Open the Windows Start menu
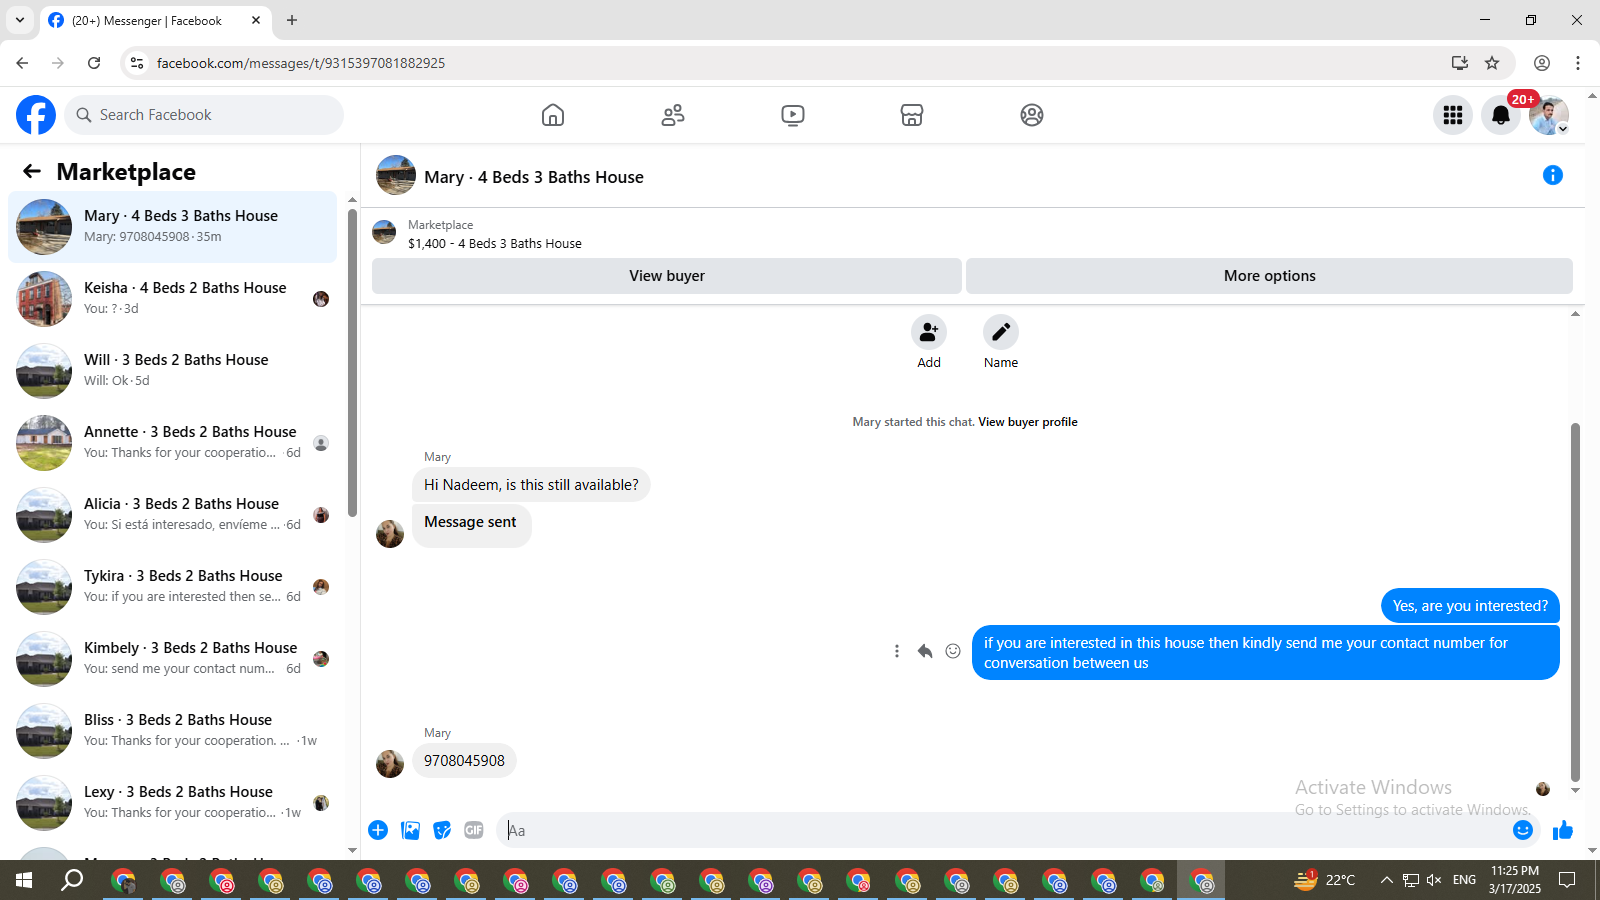Screen dimensions: 1600x900 click(x=24, y=880)
